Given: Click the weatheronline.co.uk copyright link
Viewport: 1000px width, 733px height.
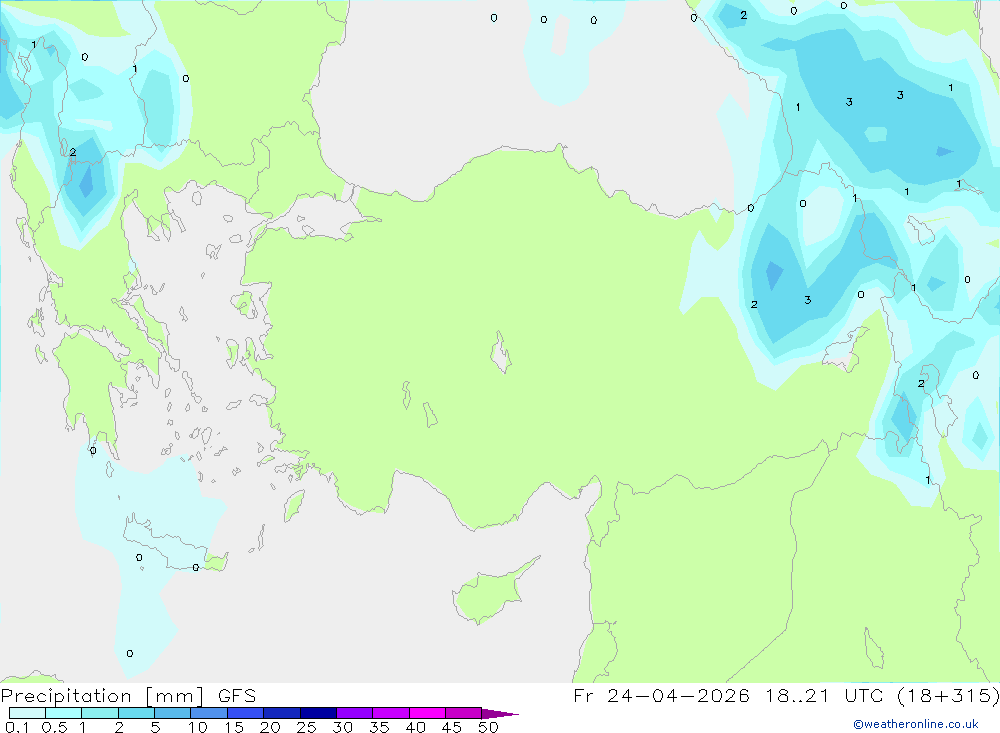Looking at the screenshot, I should [916, 724].
